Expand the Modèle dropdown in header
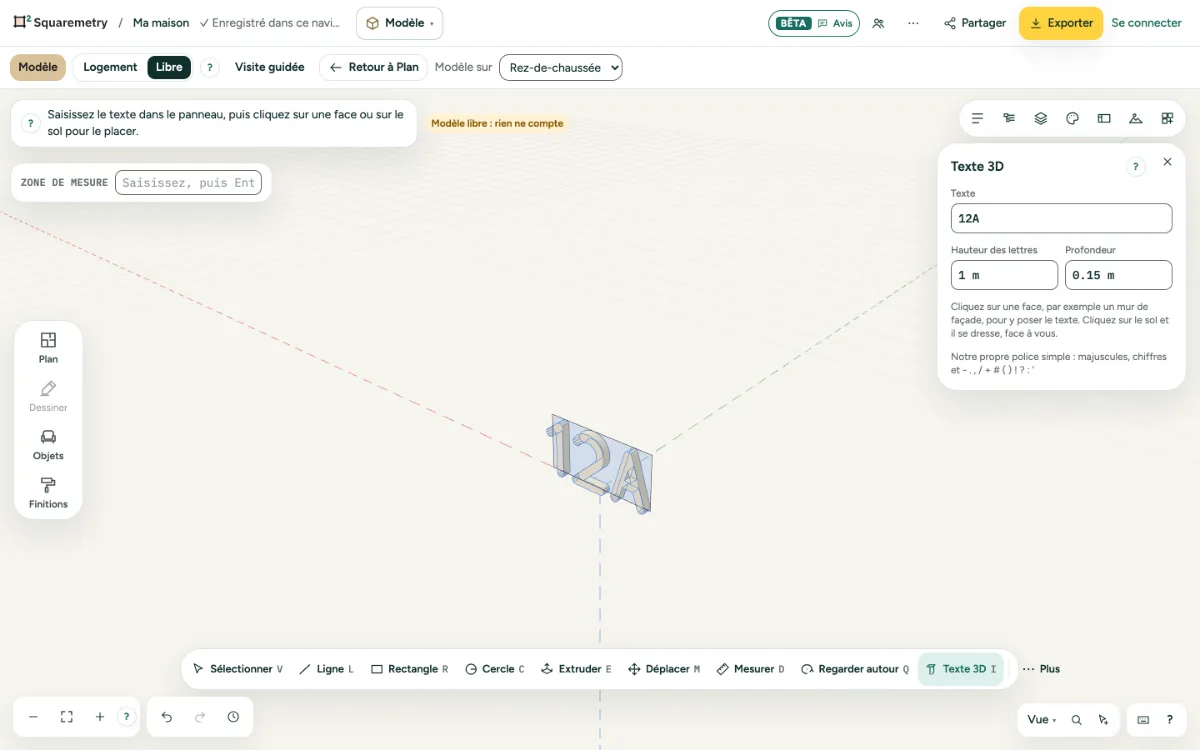 (399, 23)
